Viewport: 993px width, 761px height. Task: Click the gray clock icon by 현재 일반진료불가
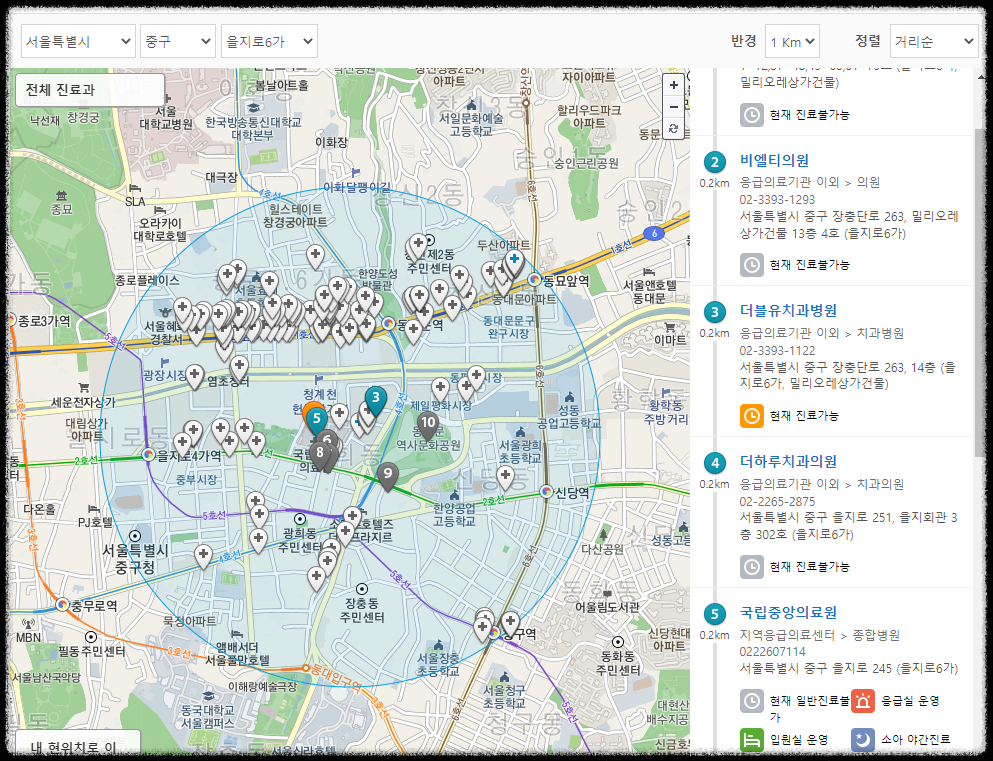click(752, 701)
